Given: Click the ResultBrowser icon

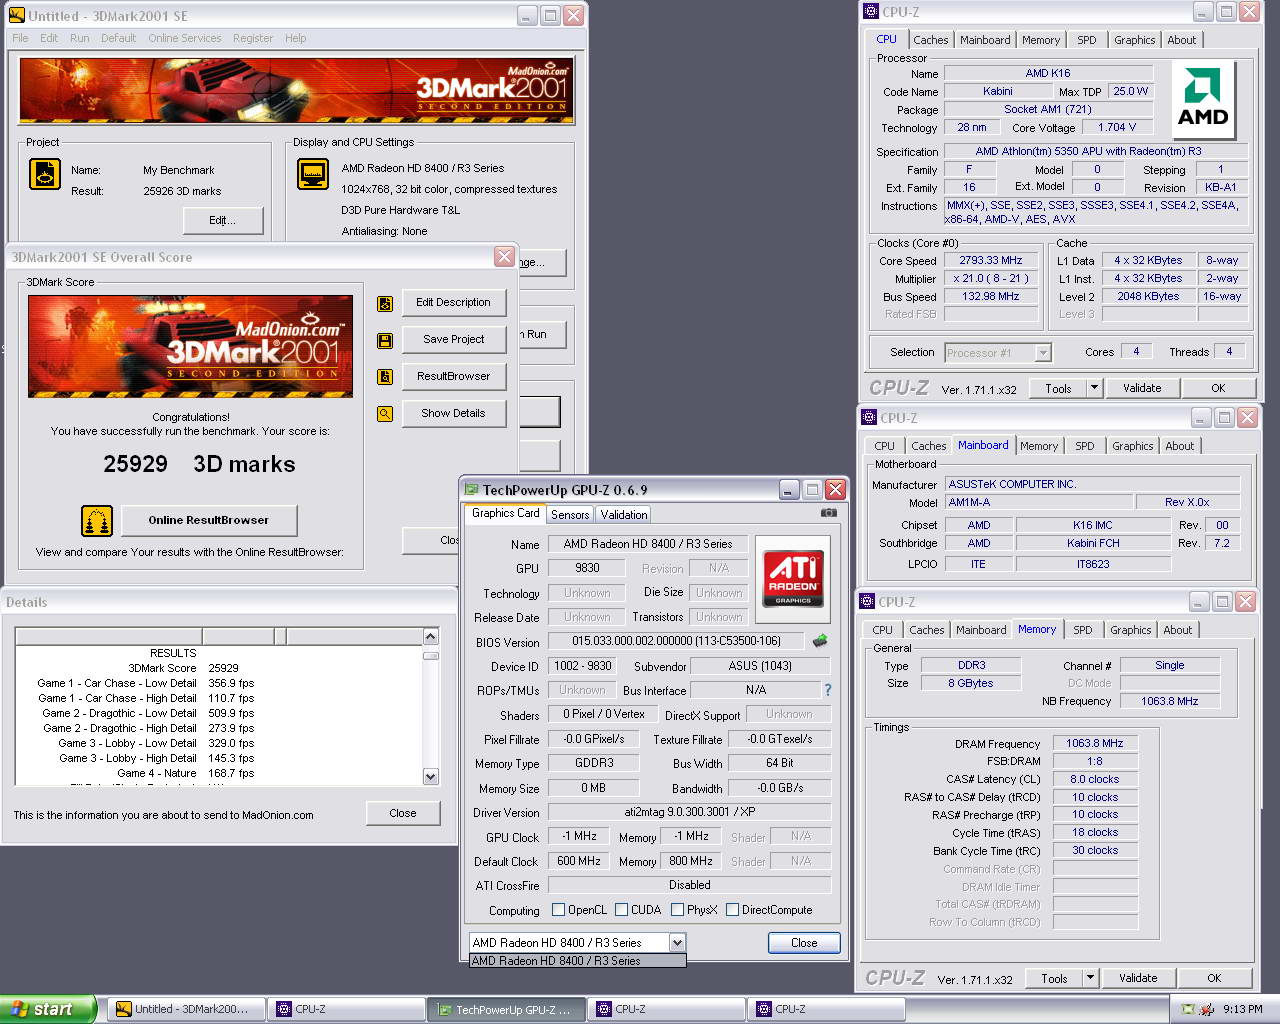Looking at the screenshot, I should coord(385,377).
